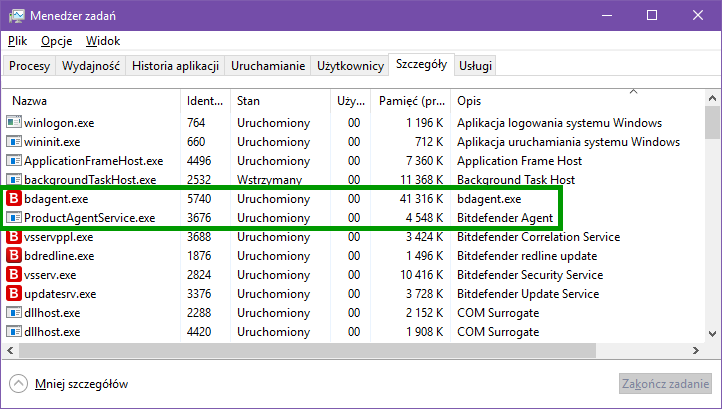Click the wininit.exe process icon
This screenshot has width=722, height=409.
pyautogui.click(x=14, y=141)
